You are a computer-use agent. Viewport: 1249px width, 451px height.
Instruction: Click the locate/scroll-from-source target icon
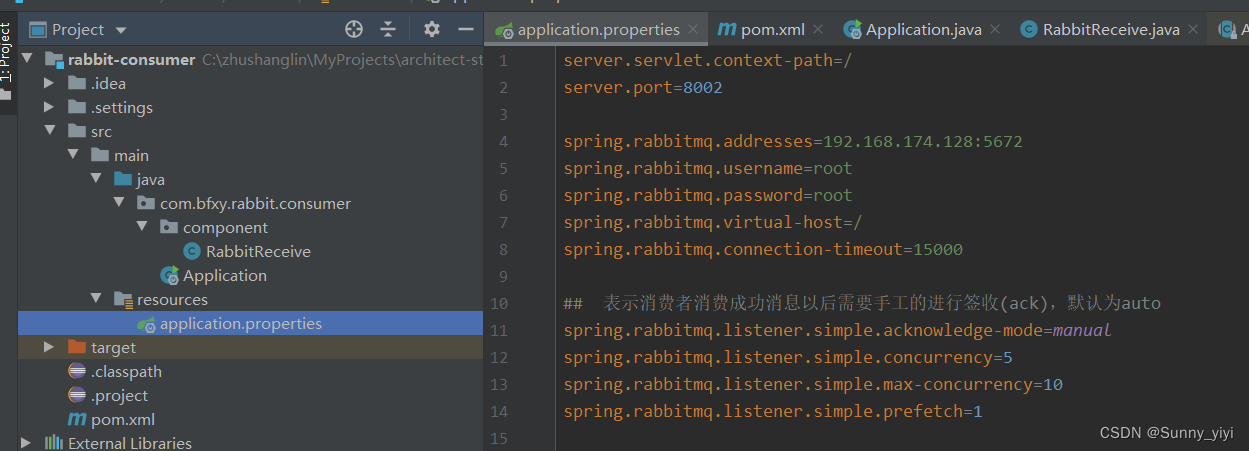click(354, 29)
